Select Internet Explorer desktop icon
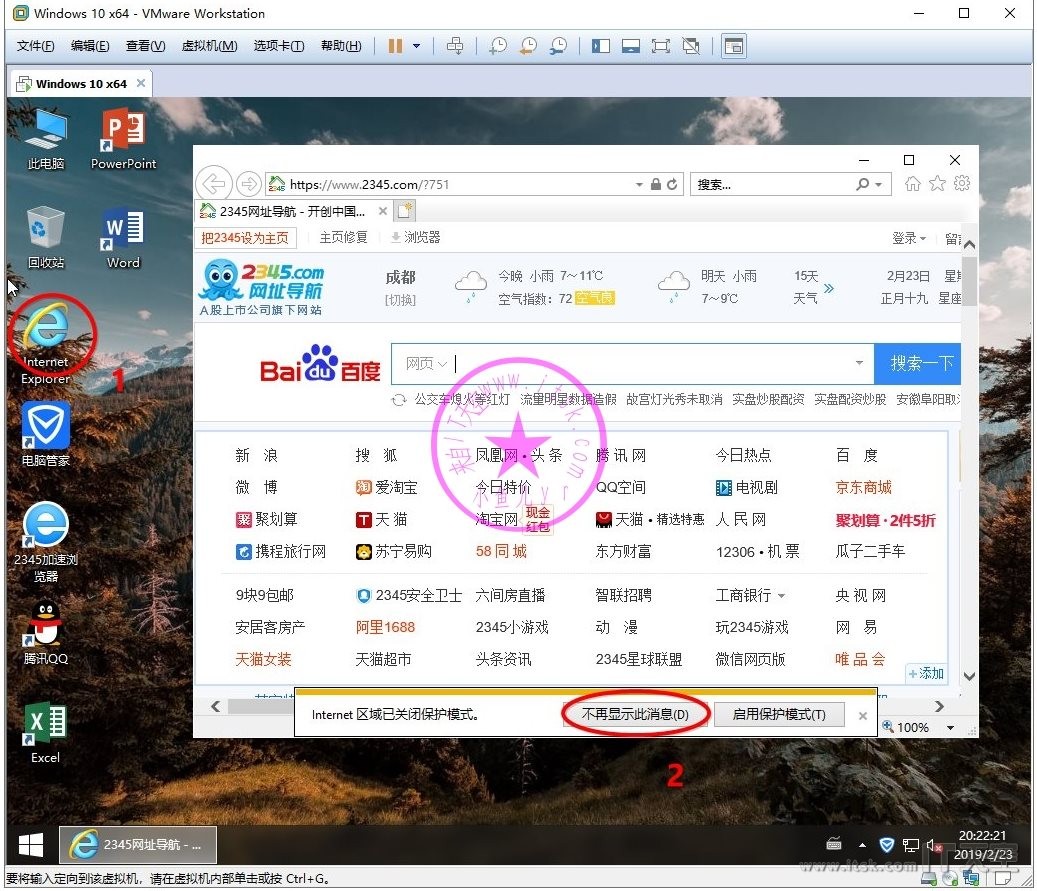 pos(46,344)
